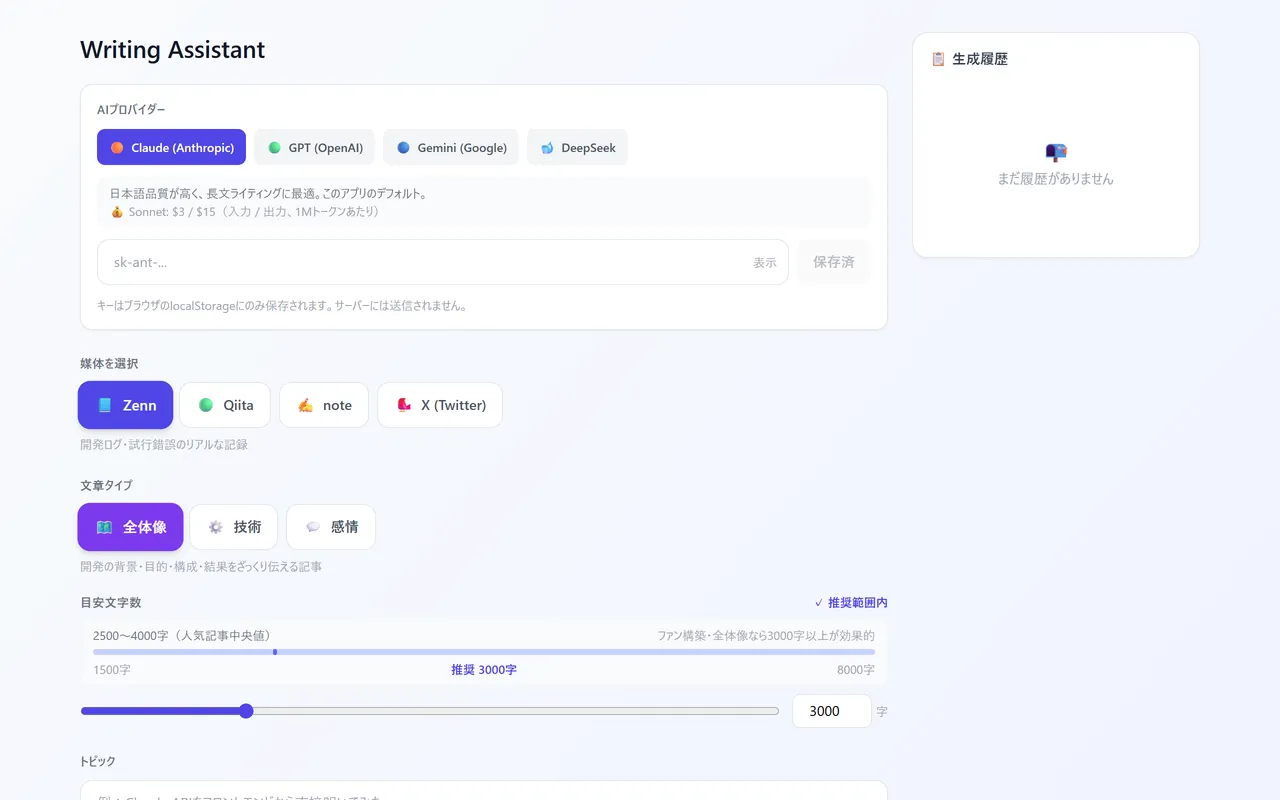Click the AIプロバイダー section label
1280x800 pixels.
pos(131,110)
